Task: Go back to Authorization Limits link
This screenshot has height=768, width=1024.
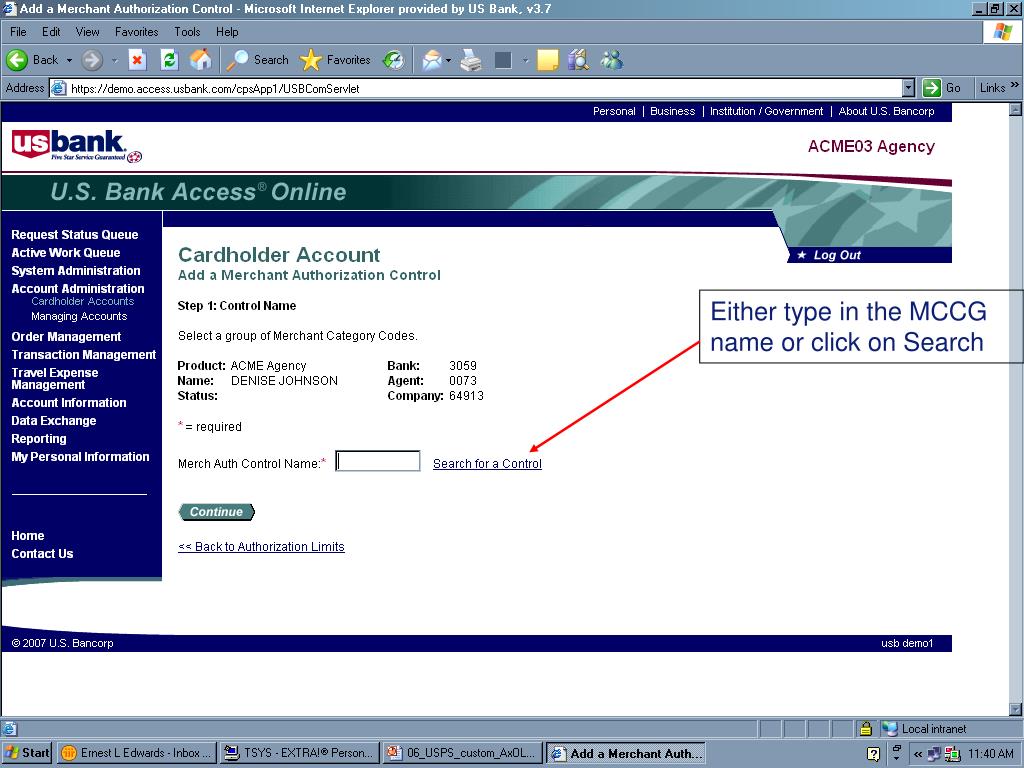Action: (261, 547)
